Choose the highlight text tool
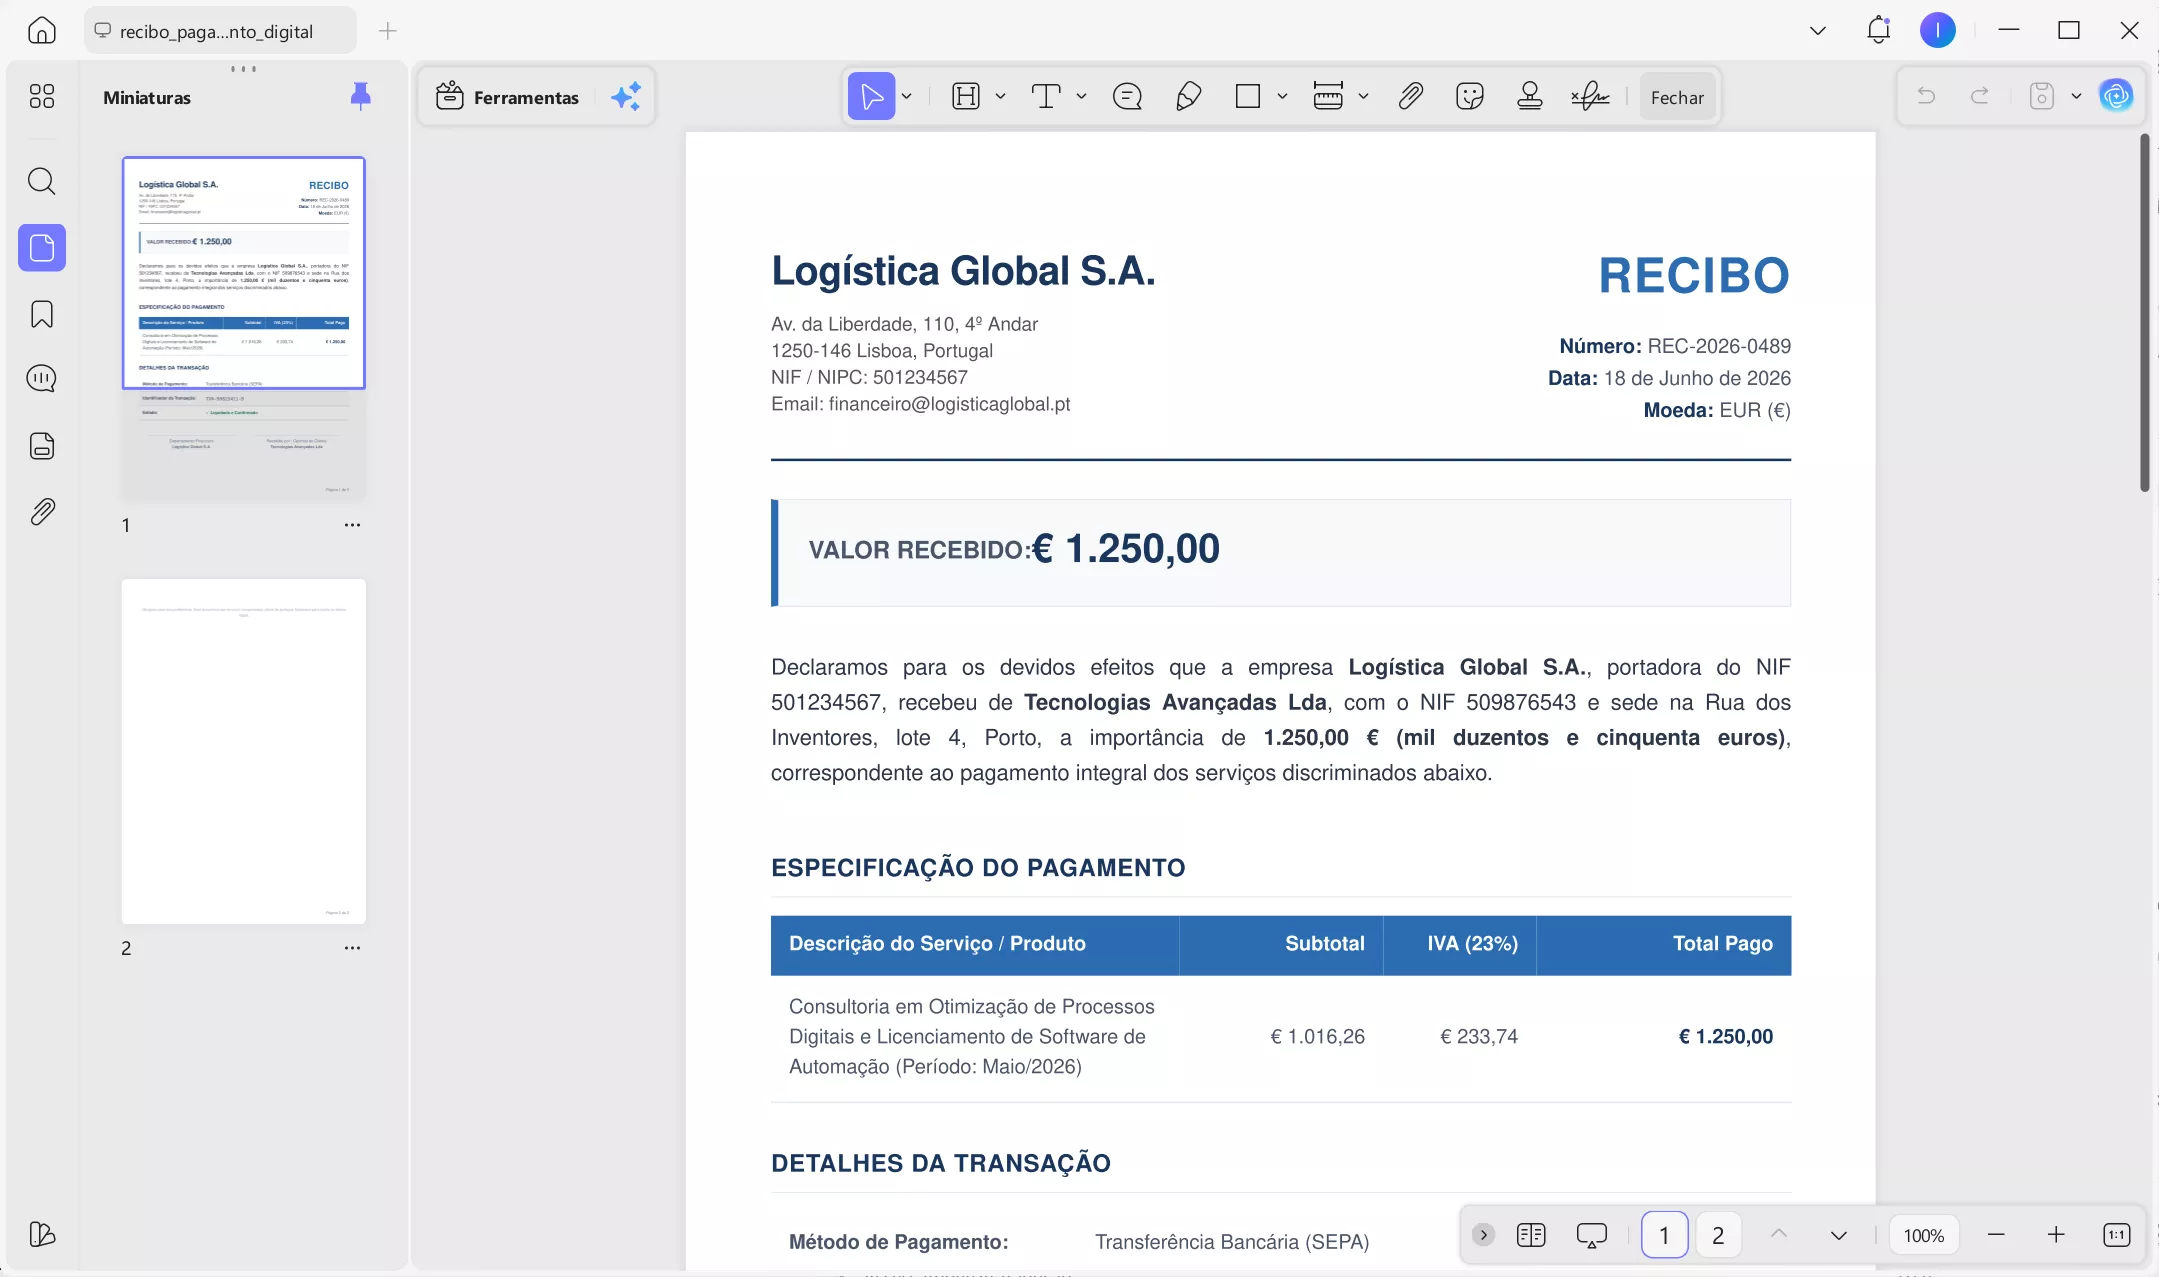 (966, 96)
